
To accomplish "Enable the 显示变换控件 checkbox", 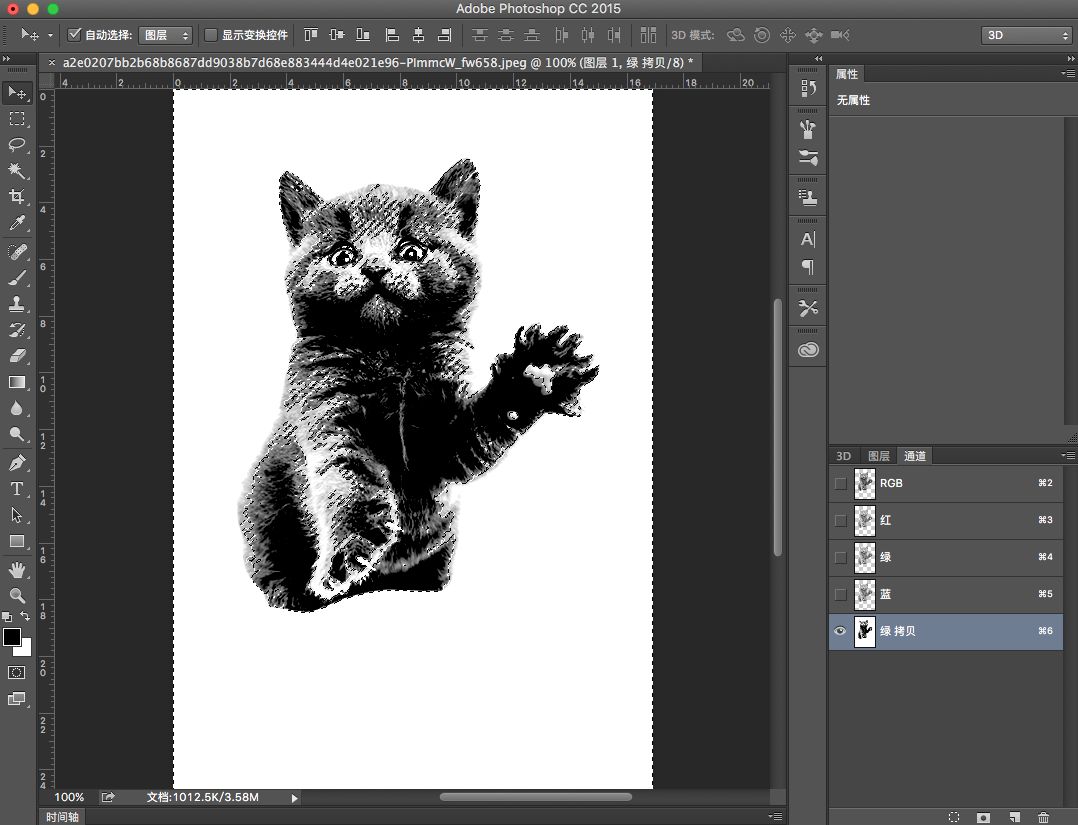I will click(211, 35).
